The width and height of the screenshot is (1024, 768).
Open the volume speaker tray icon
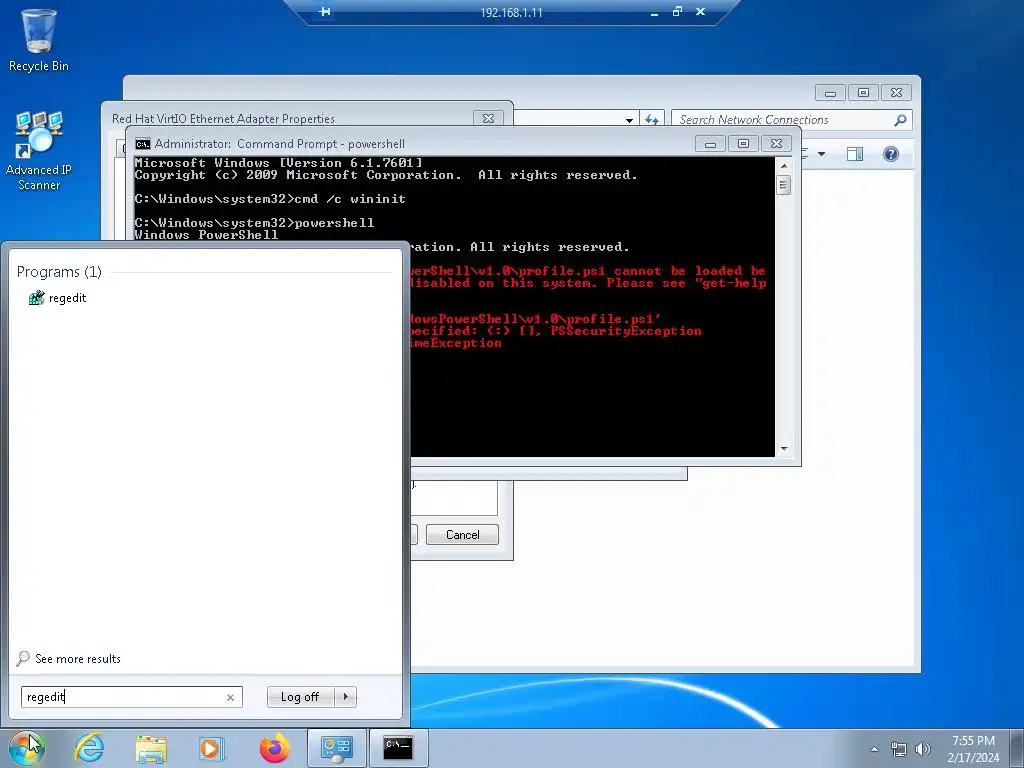tap(923, 749)
